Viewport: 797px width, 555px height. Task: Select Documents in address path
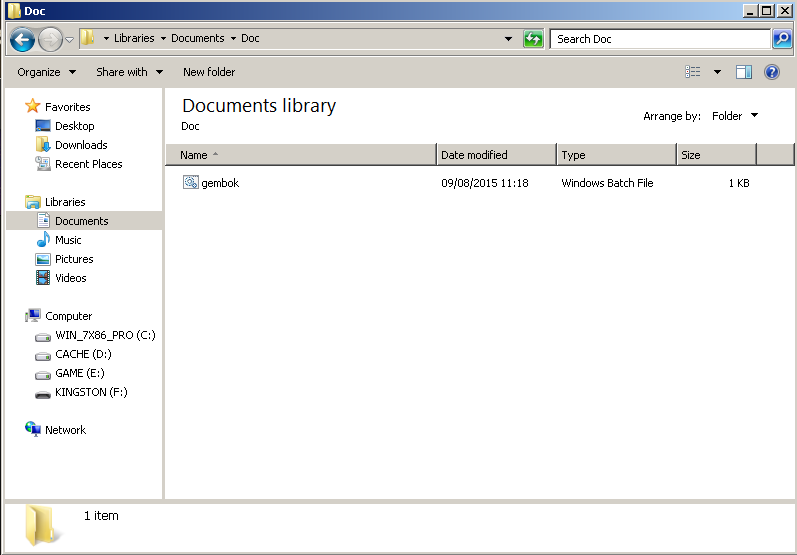198,38
